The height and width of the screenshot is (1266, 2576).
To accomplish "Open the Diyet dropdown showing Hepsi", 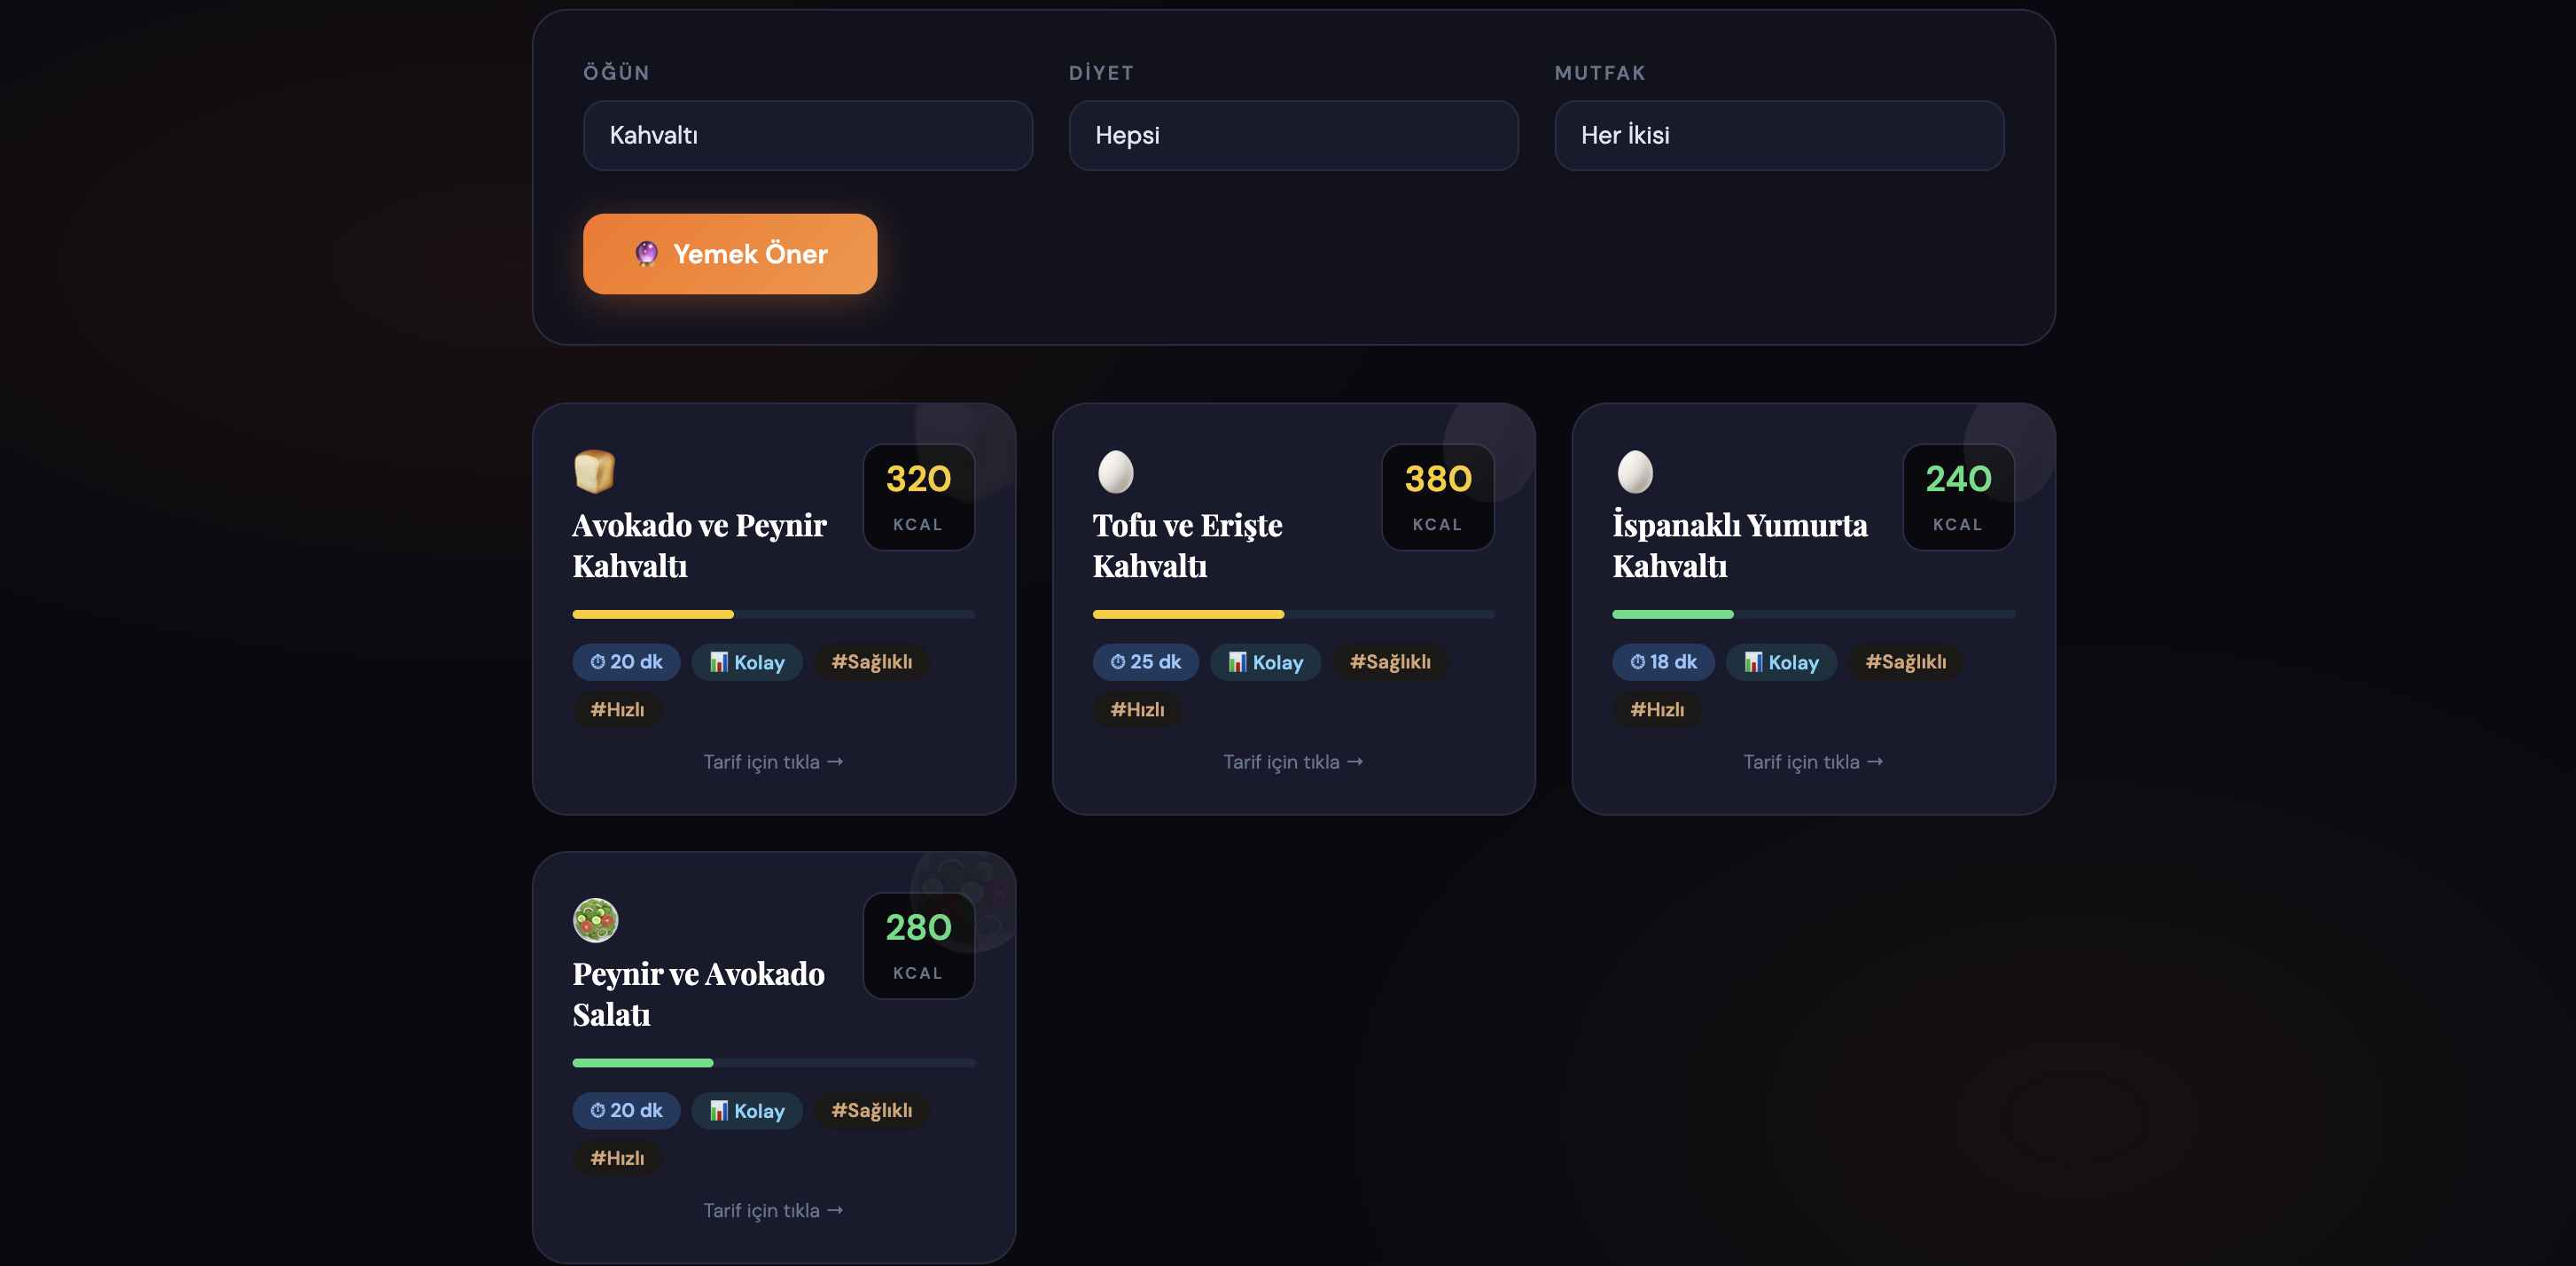I will click(x=1293, y=135).
